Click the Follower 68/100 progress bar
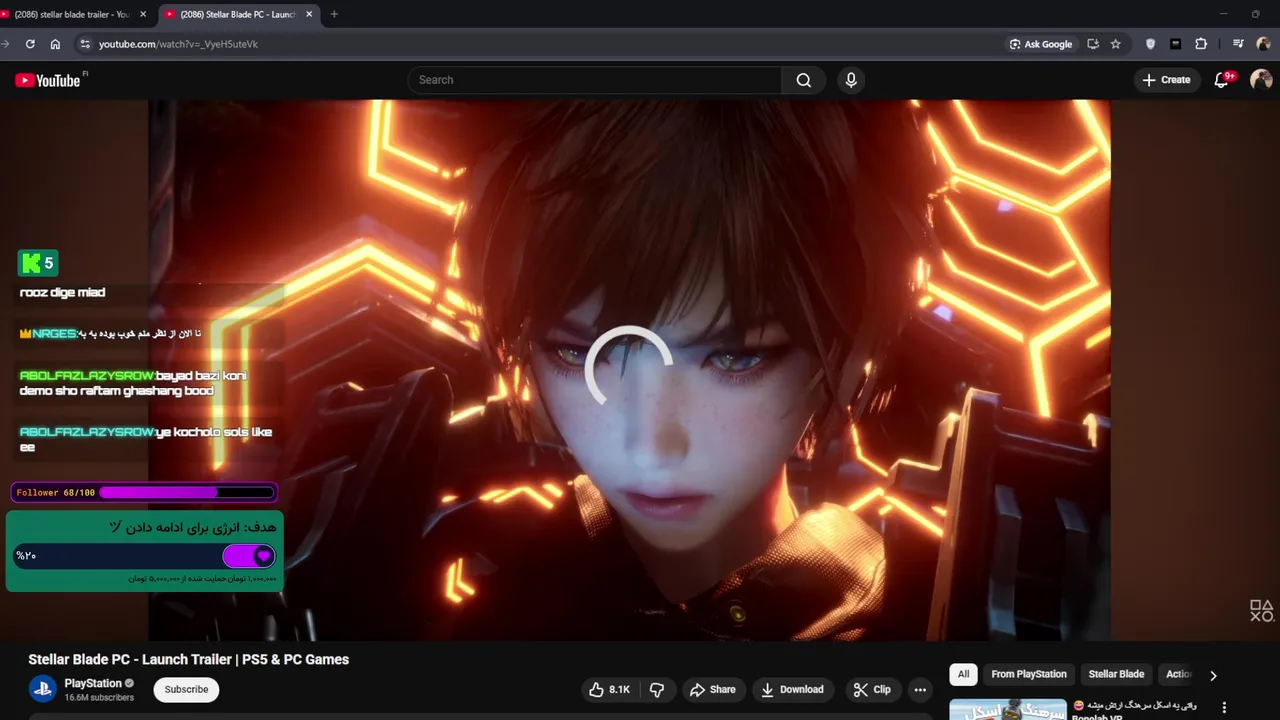 tap(144, 492)
